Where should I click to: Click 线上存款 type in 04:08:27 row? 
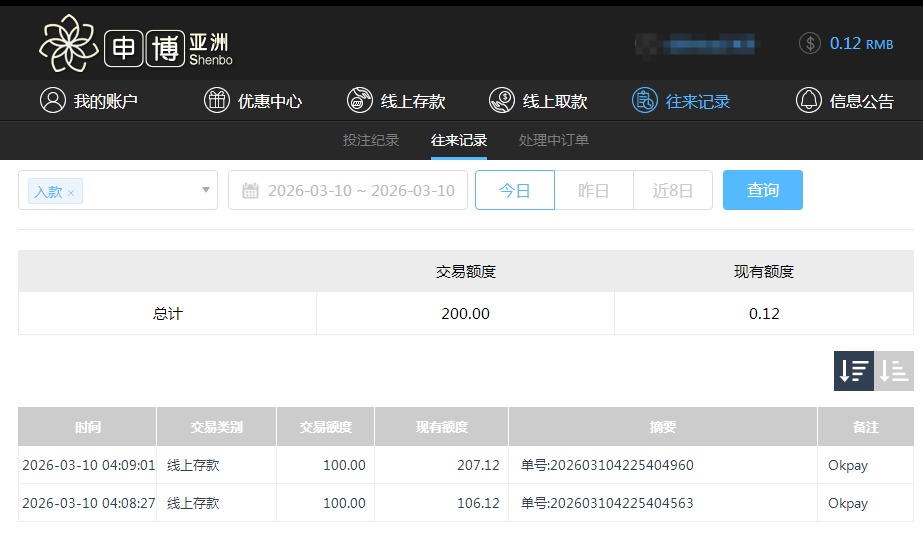193,503
